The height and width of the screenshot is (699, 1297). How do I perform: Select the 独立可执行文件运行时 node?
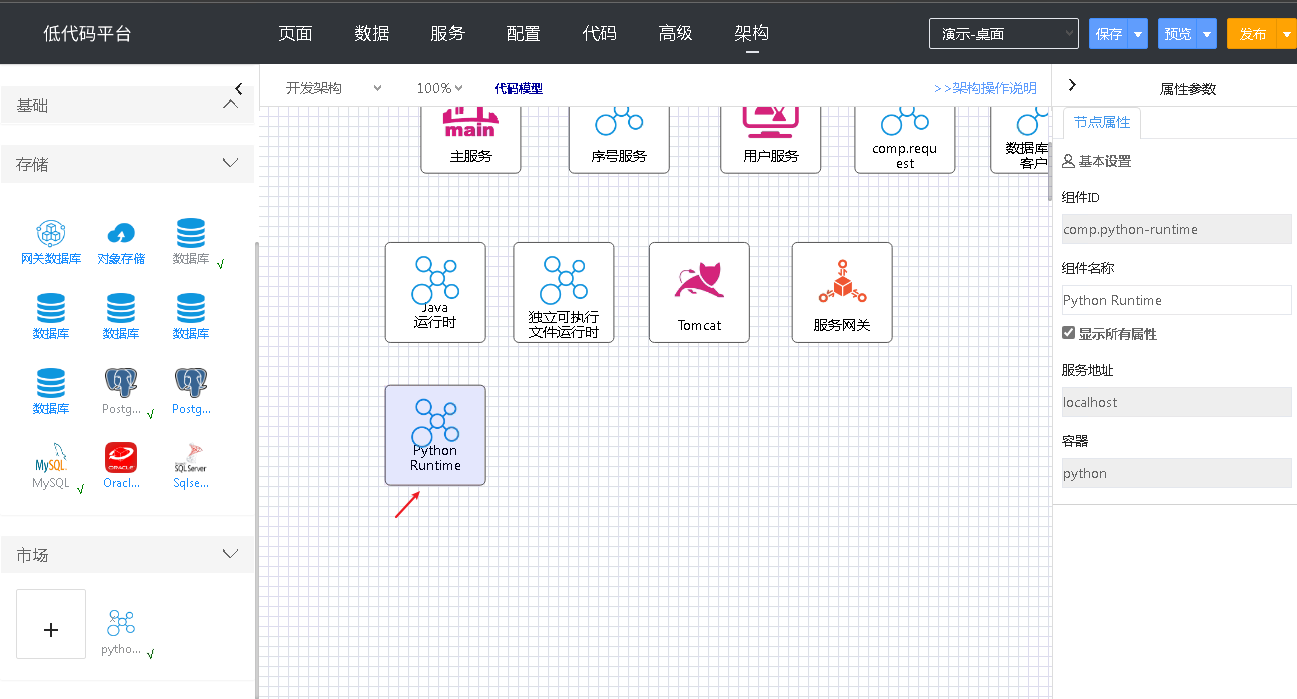[x=564, y=292]
